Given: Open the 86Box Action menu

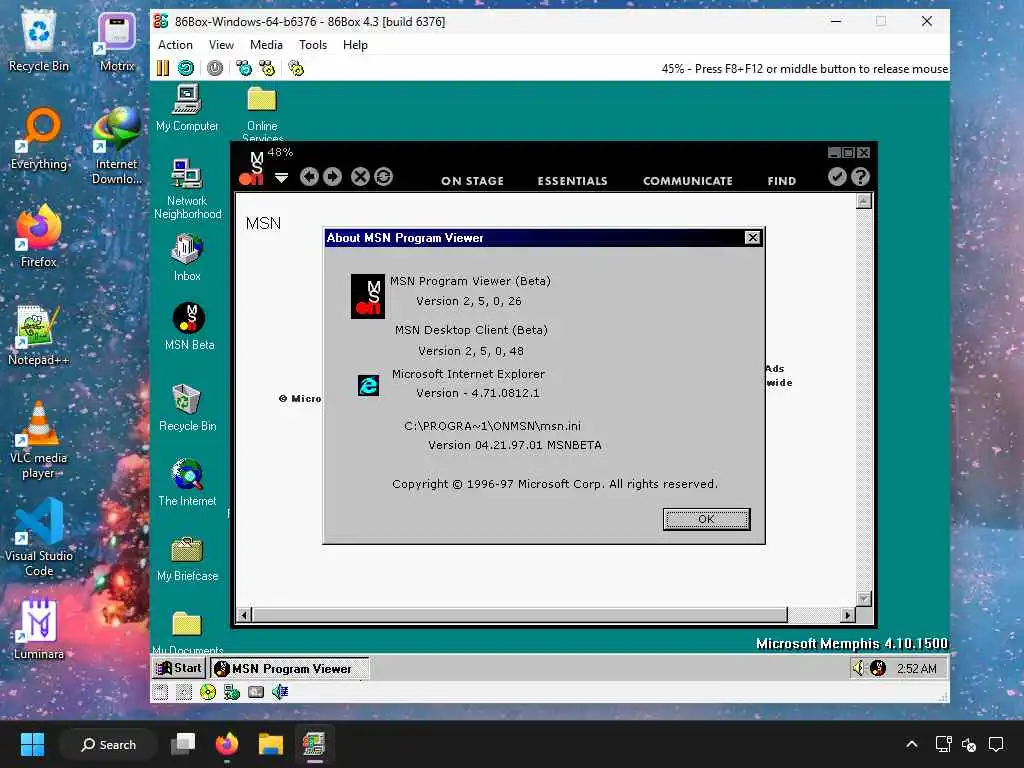Looking at the screenshot, I should click(x=175, y=45).
